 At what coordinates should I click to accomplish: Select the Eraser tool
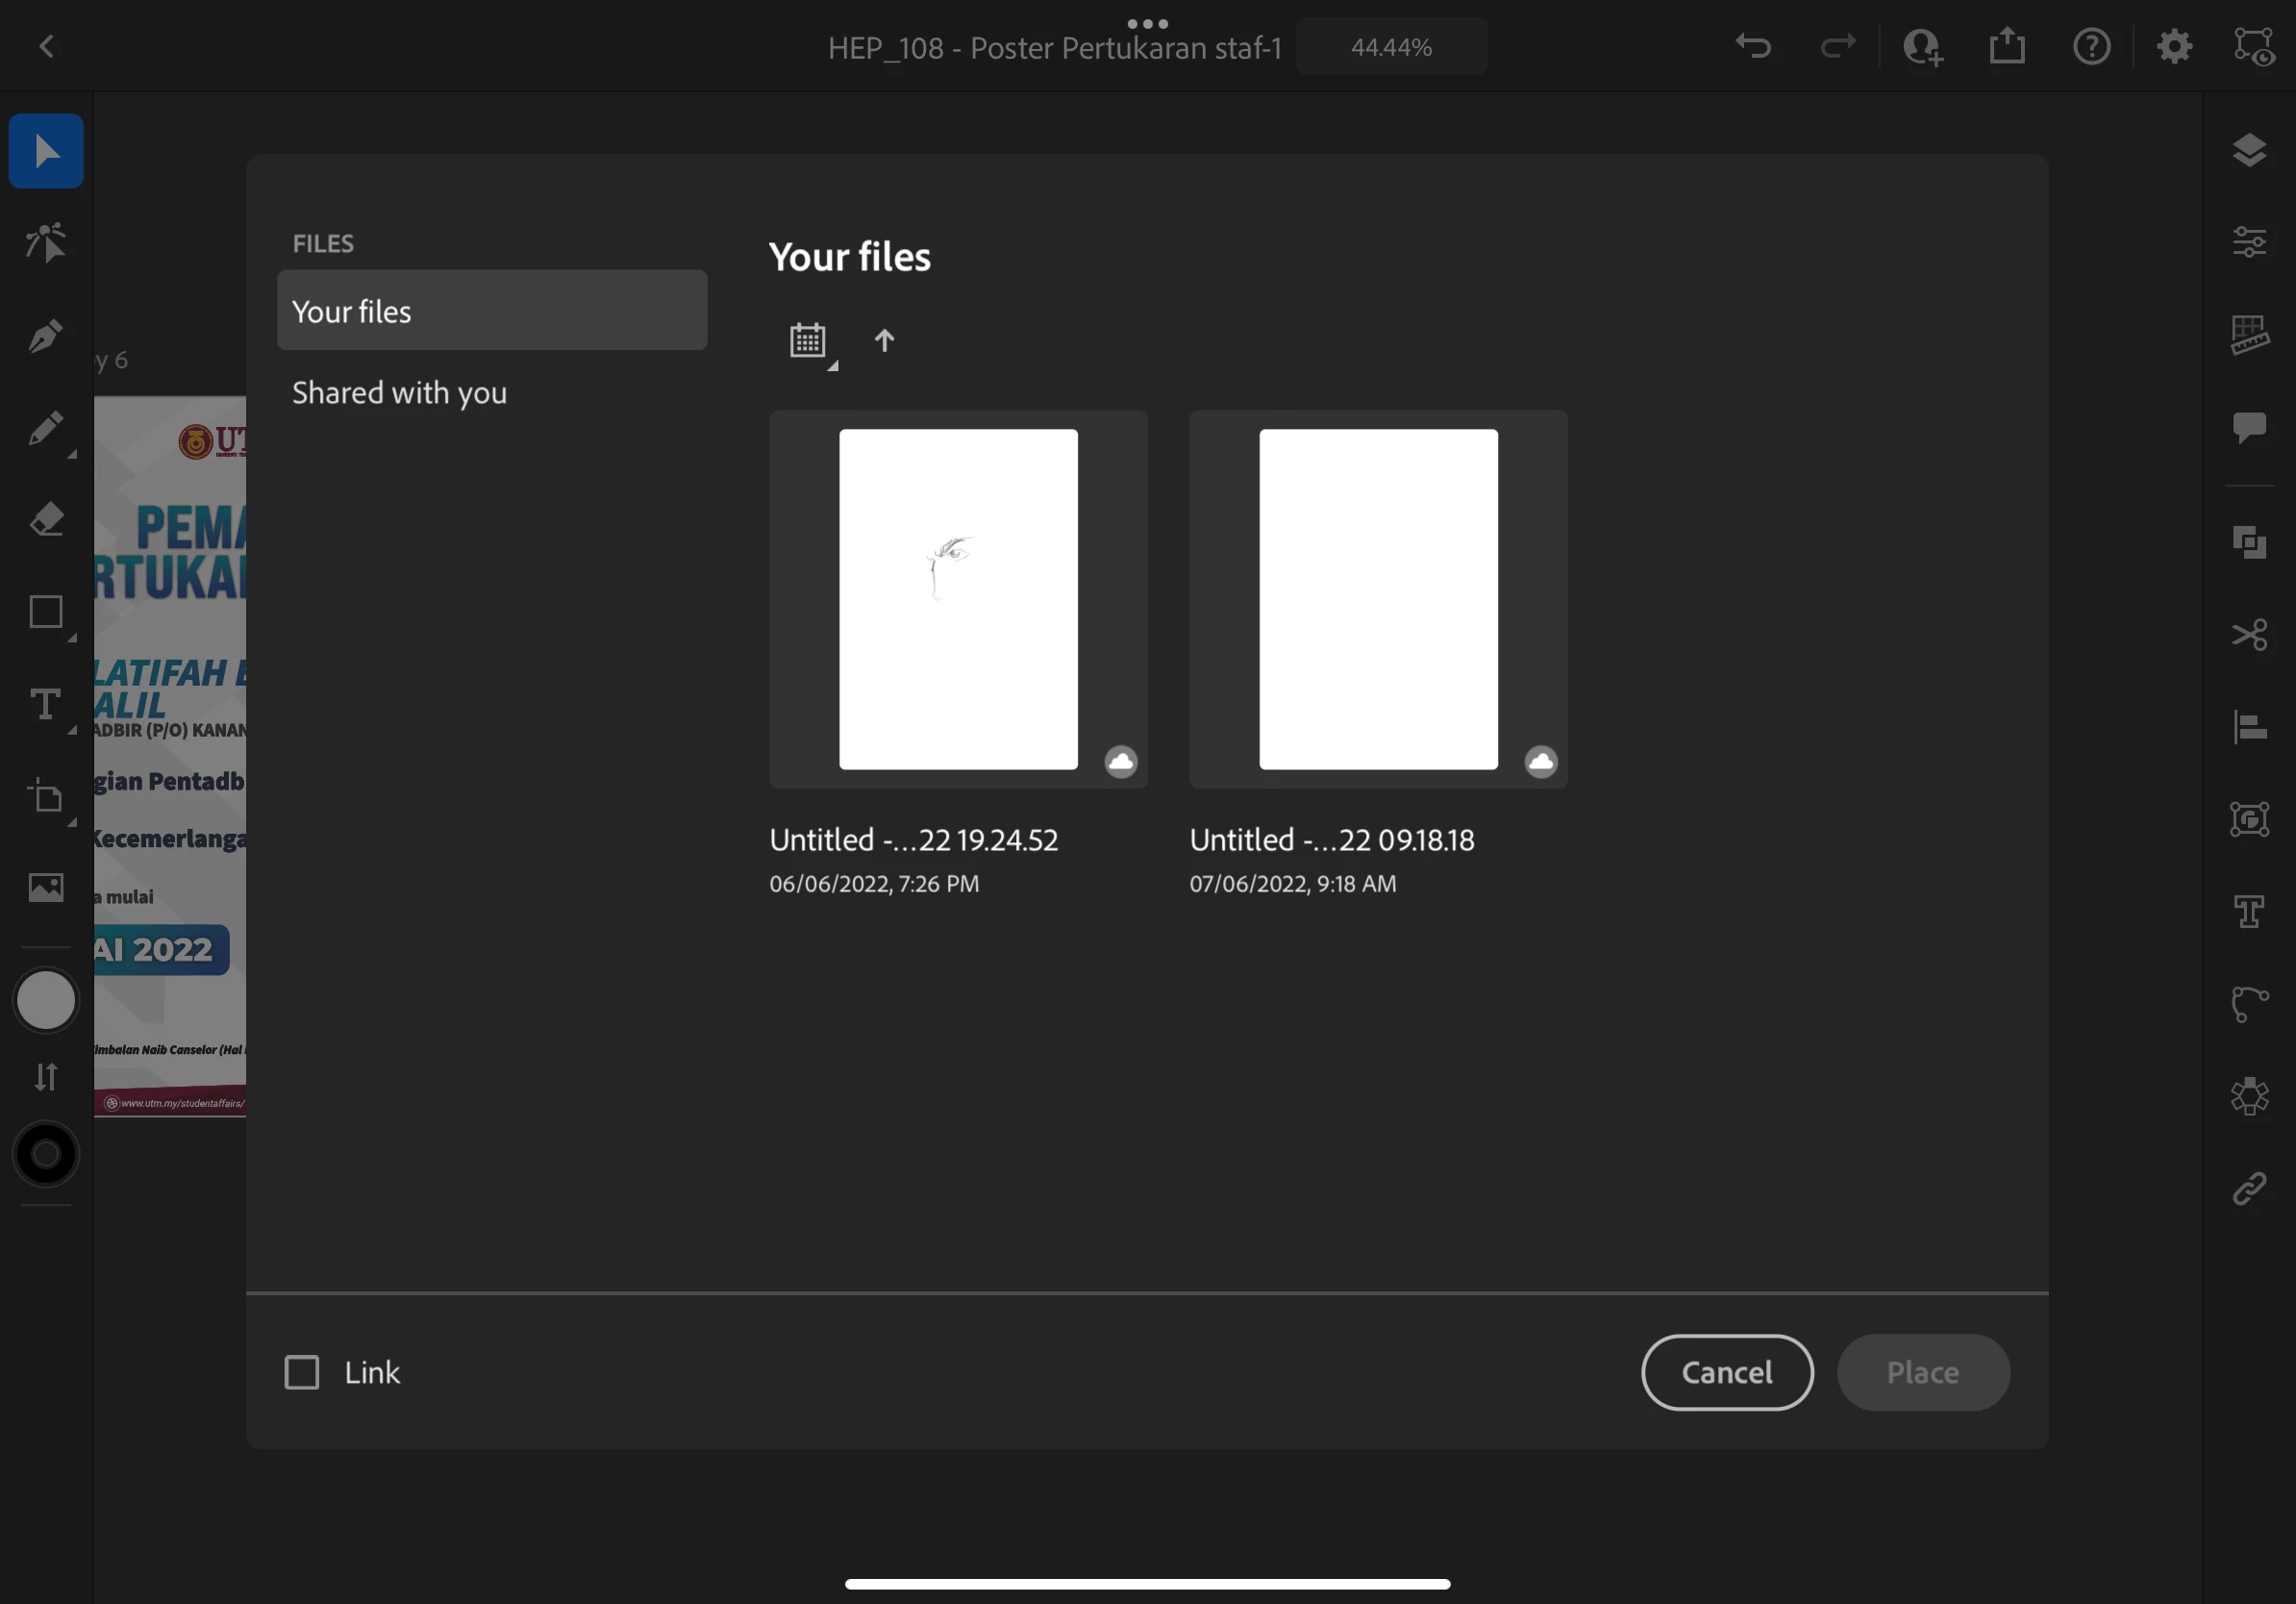click(x=46, y=520)
